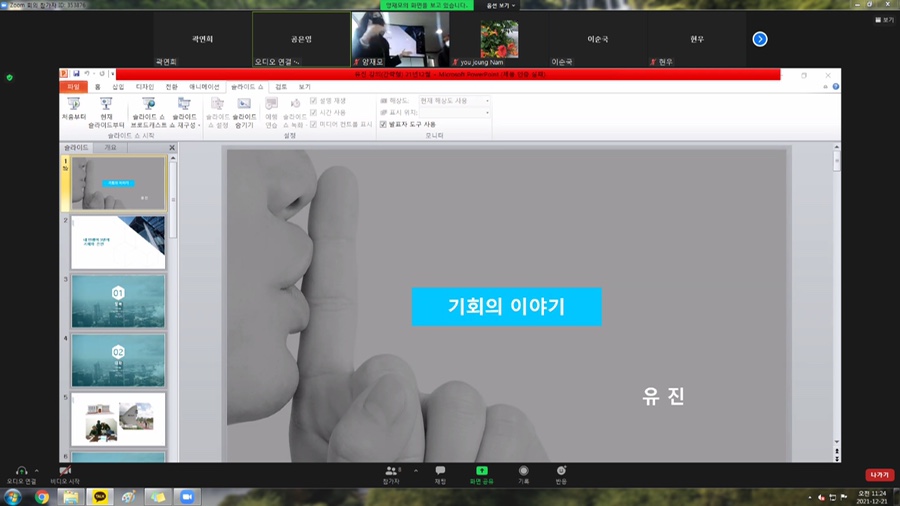Click the rehearse timings tool
This screenshot has height=506, width=900.
click(x=271, y=112)
